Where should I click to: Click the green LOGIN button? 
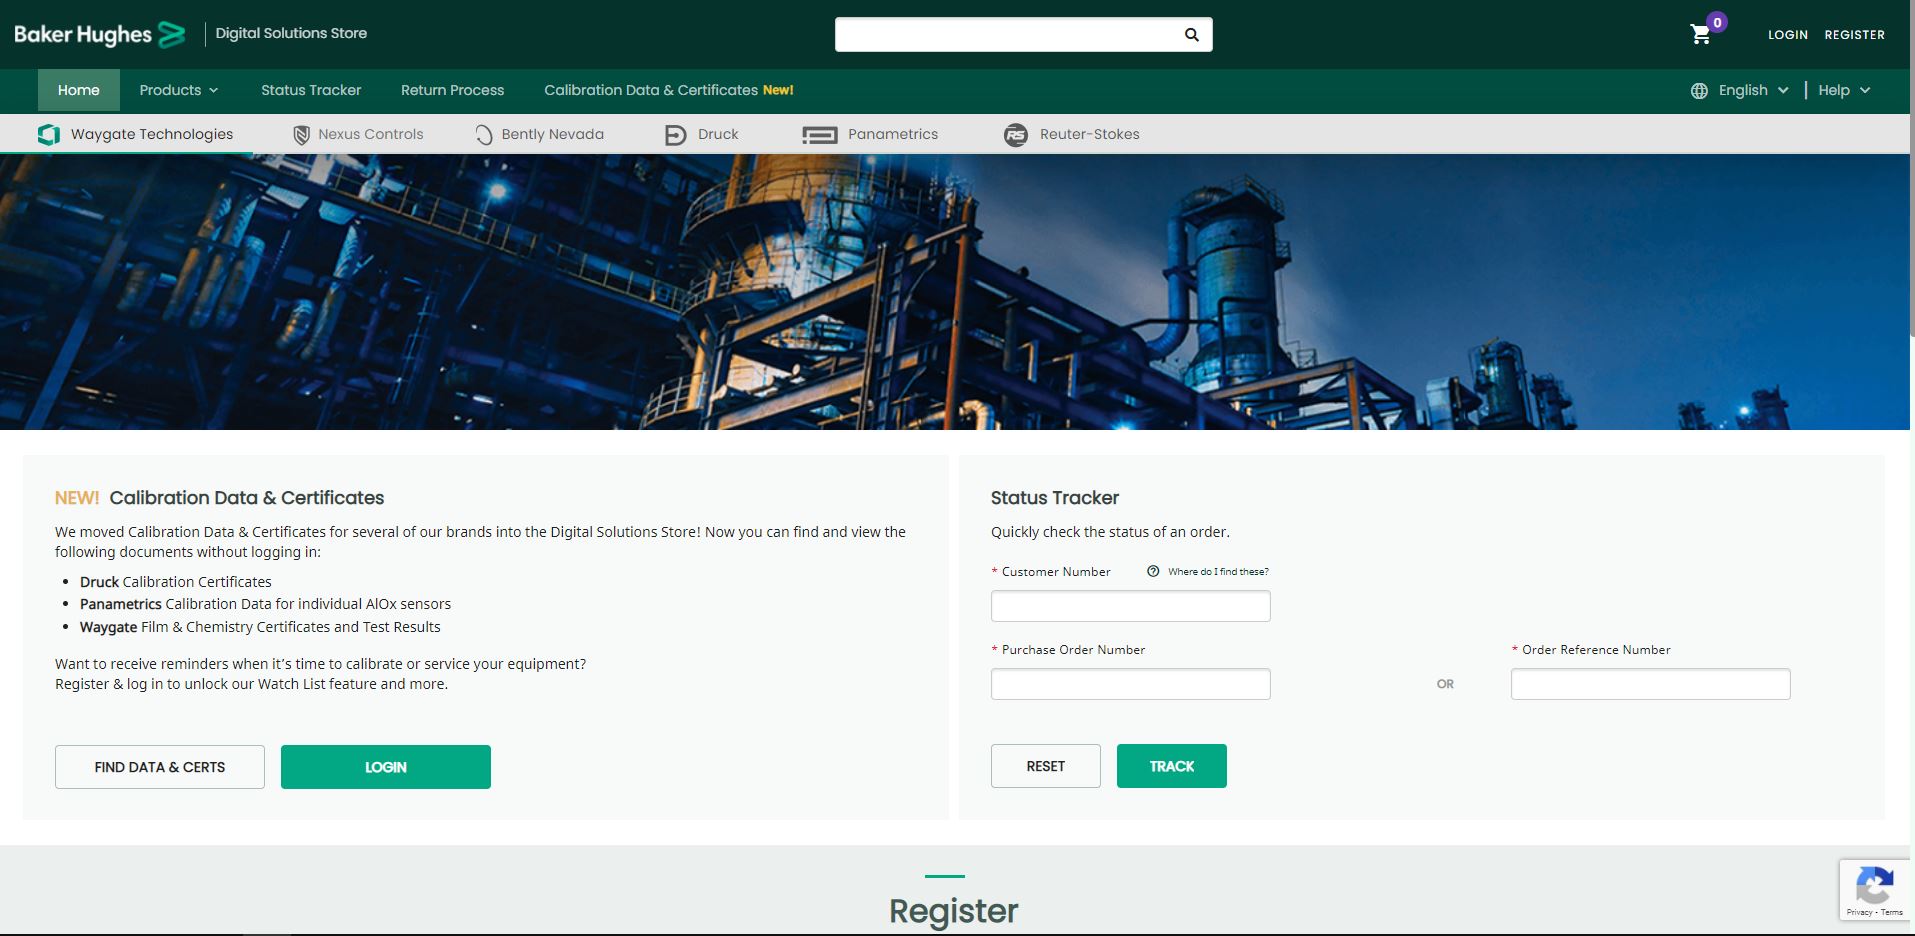(x=386, y=767)
